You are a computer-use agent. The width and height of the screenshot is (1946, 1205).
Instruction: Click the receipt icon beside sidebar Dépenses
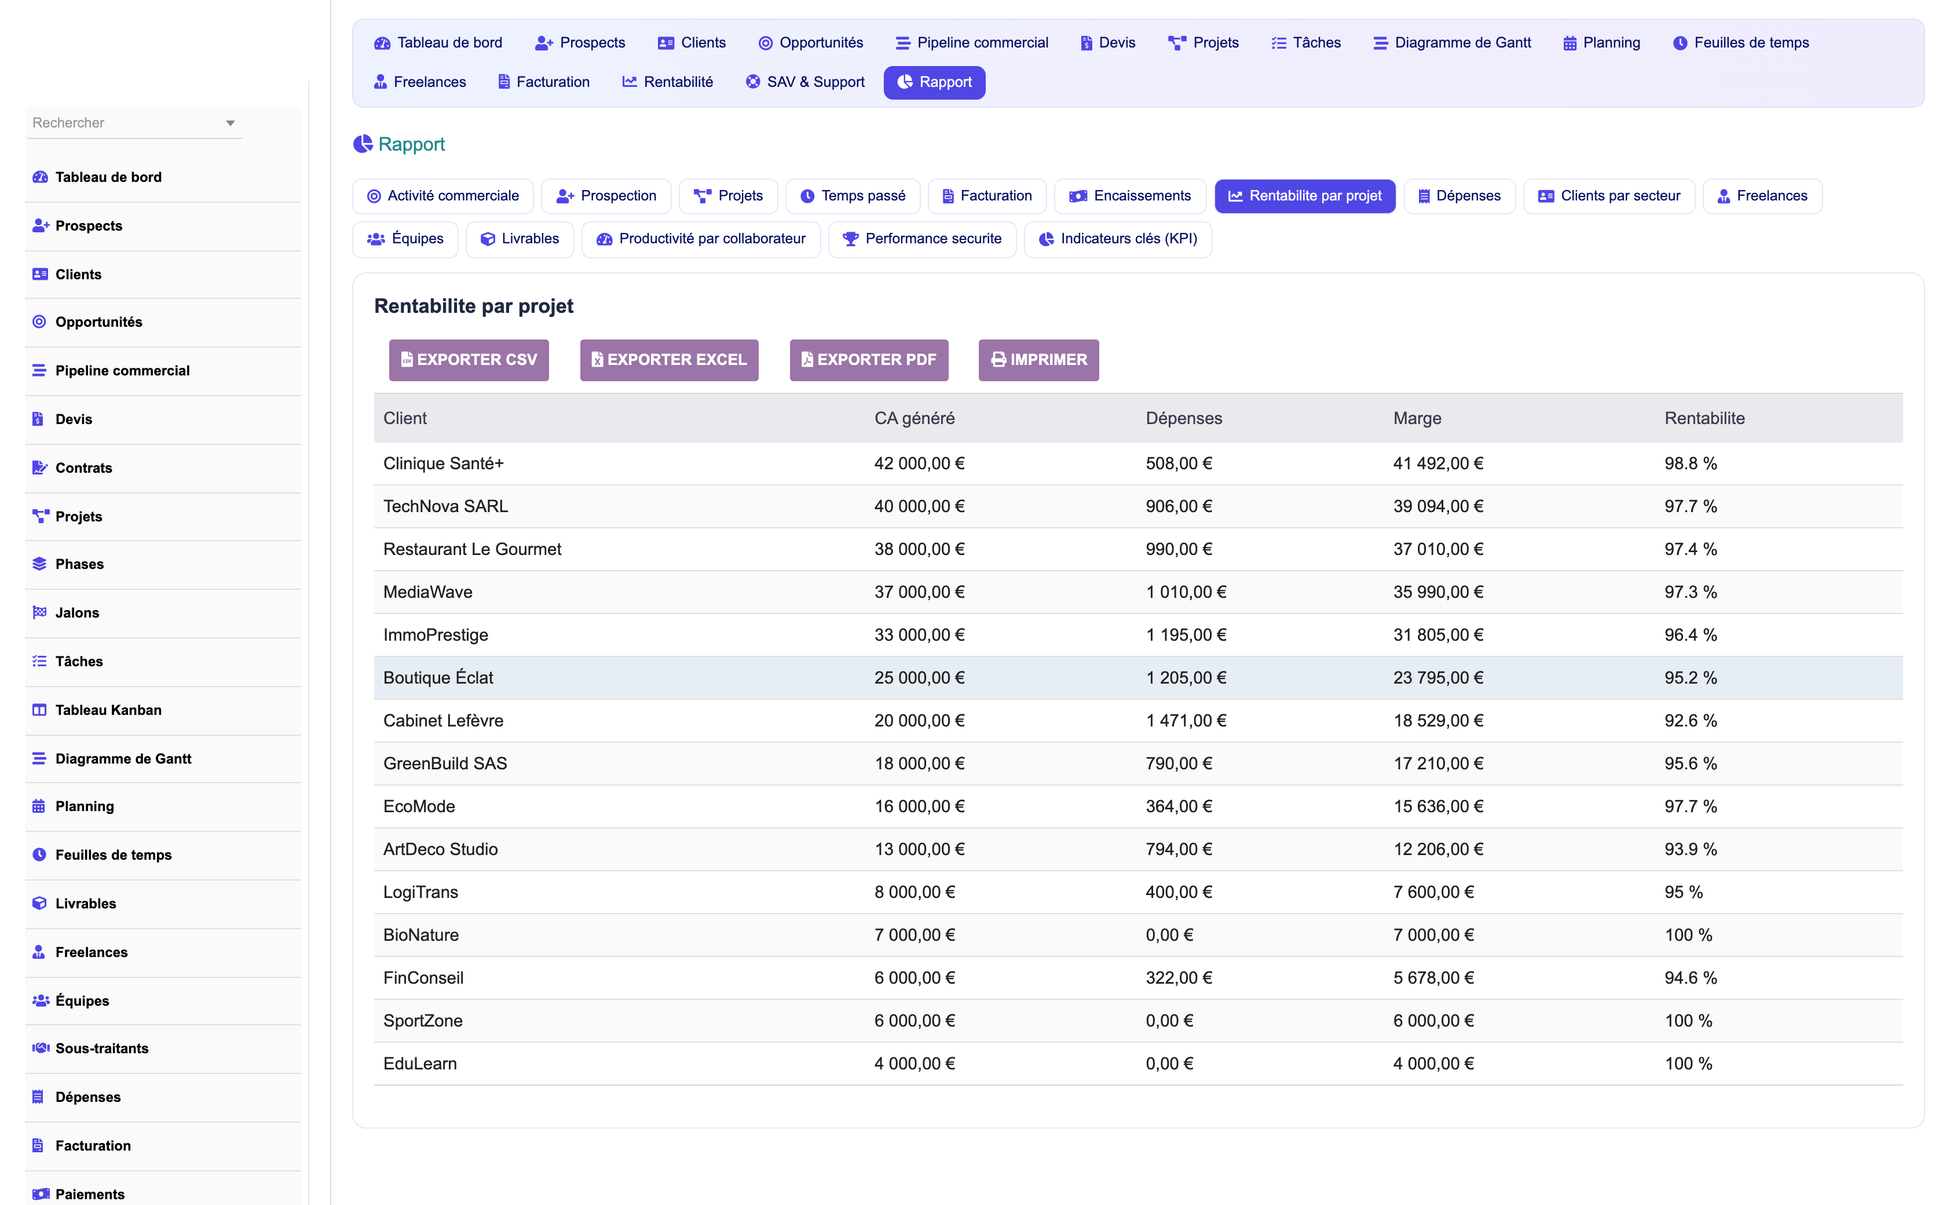coord(38,1097)
